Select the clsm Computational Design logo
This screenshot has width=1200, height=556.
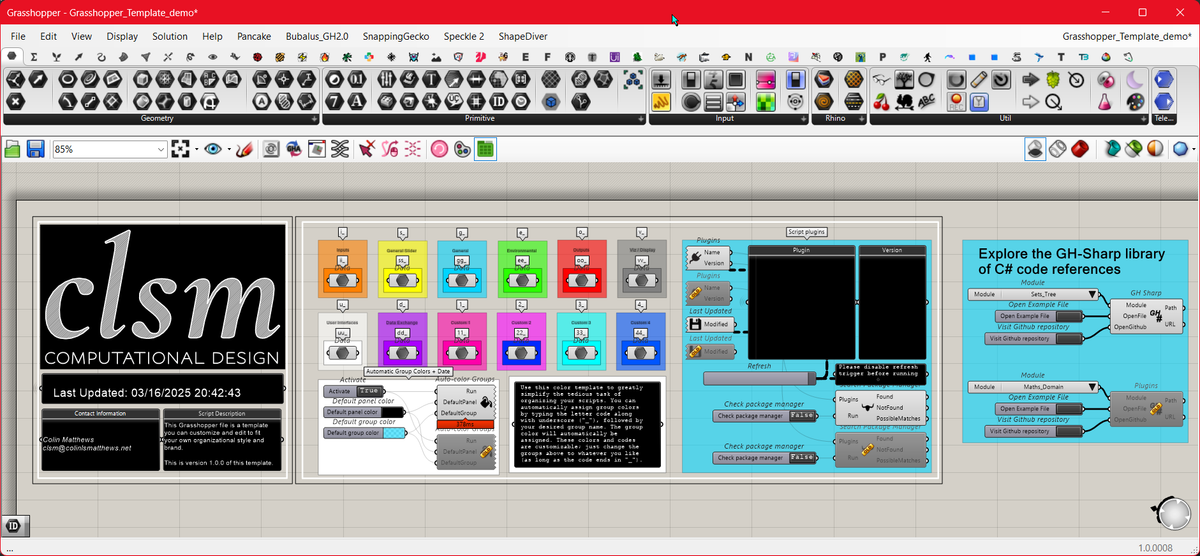[x=162, y=297]
